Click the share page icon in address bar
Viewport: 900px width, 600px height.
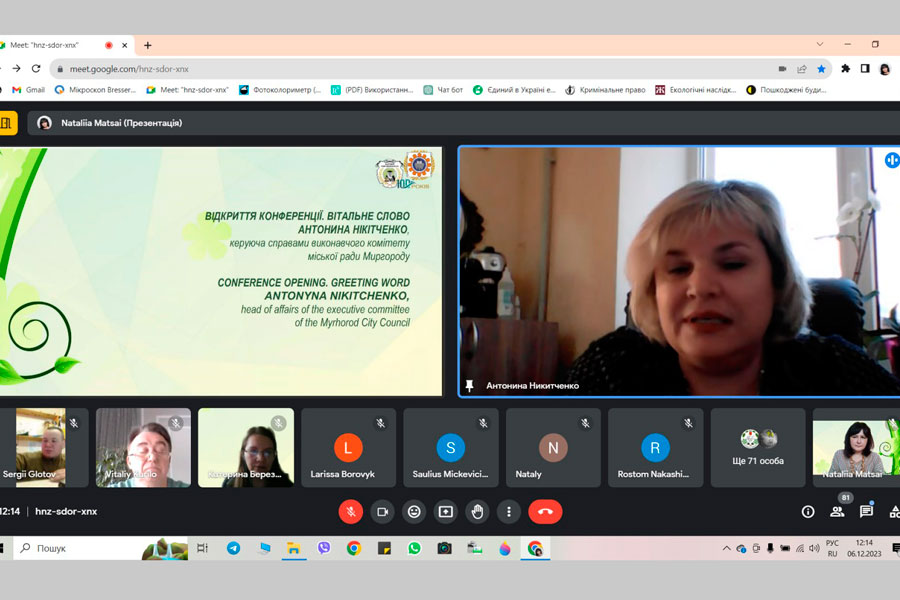click(802, 69)
